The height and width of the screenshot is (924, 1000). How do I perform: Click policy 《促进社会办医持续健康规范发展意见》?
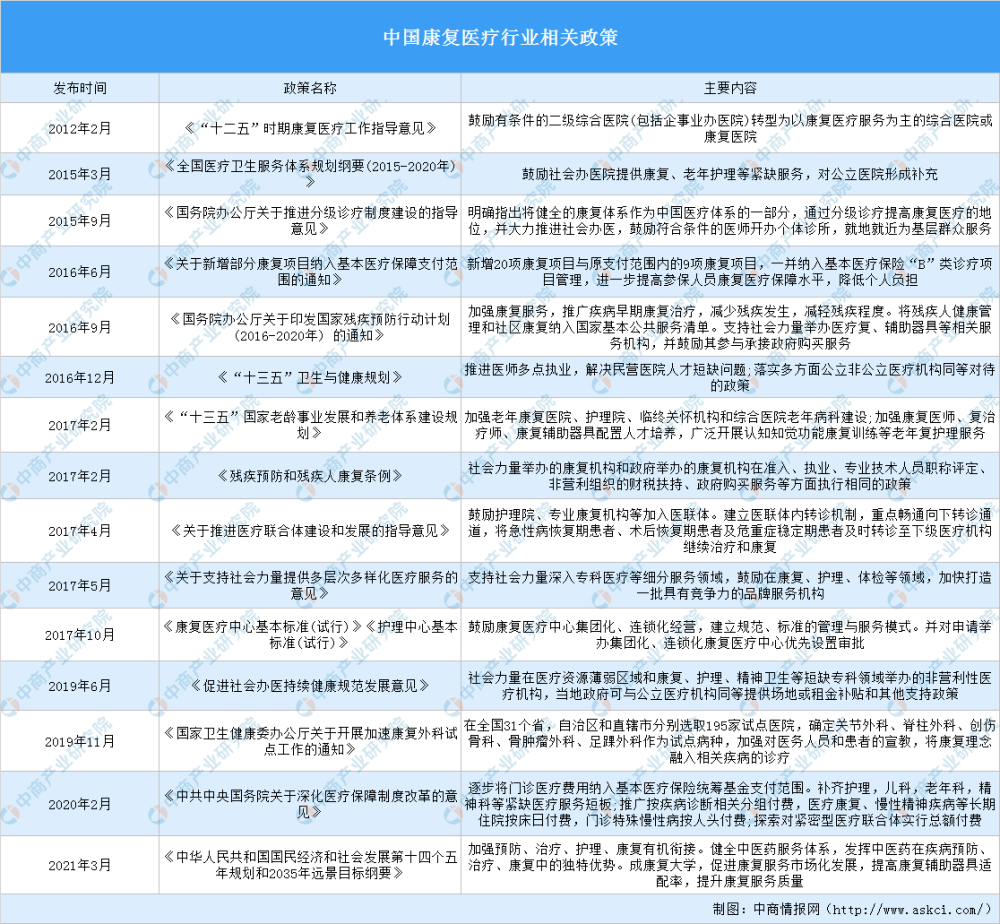click(x=310, y=686)
